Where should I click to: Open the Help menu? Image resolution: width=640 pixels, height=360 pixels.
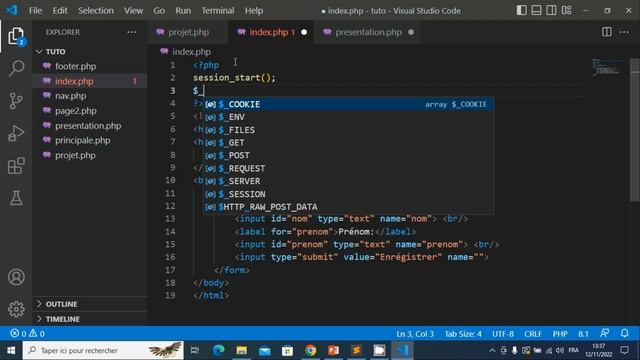click(254, 11)
